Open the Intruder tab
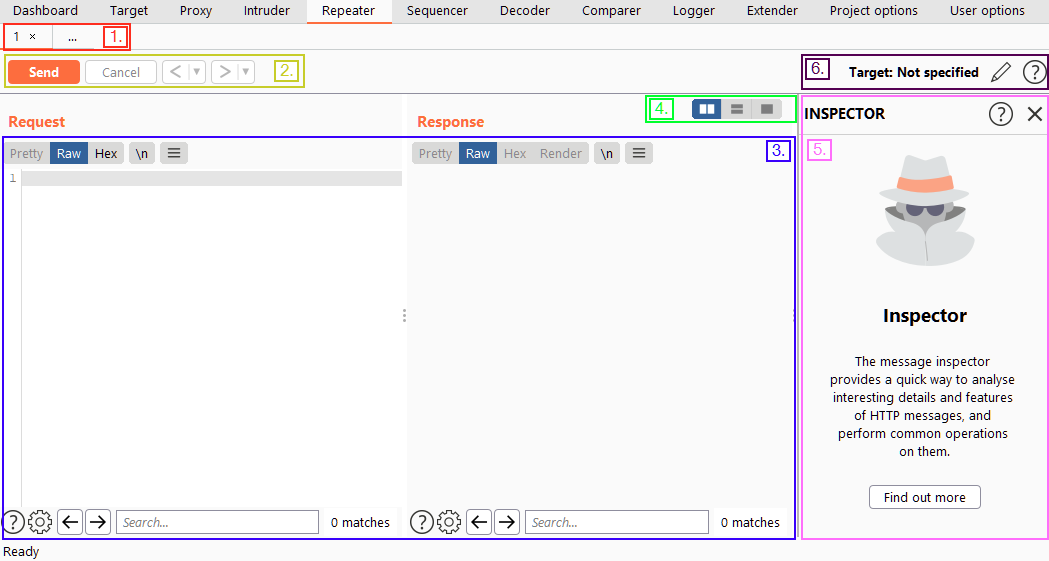This screenshot has width=1049, height=561. [267, 11]
